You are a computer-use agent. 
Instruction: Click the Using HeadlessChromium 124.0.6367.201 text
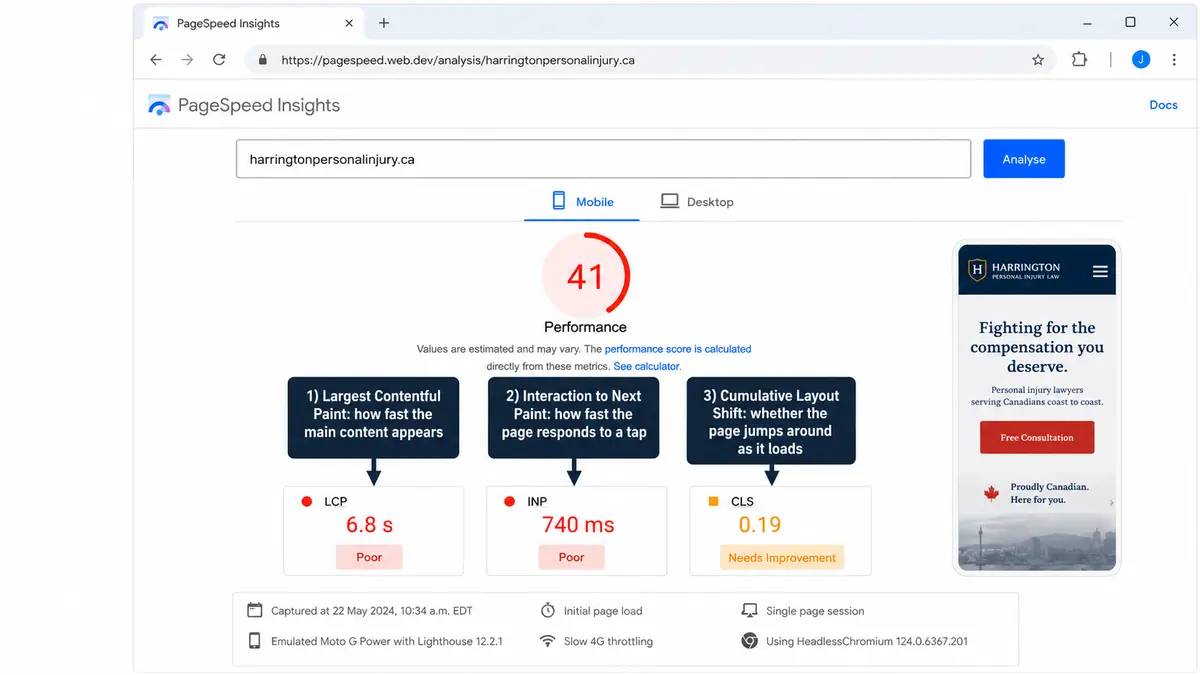867,641
